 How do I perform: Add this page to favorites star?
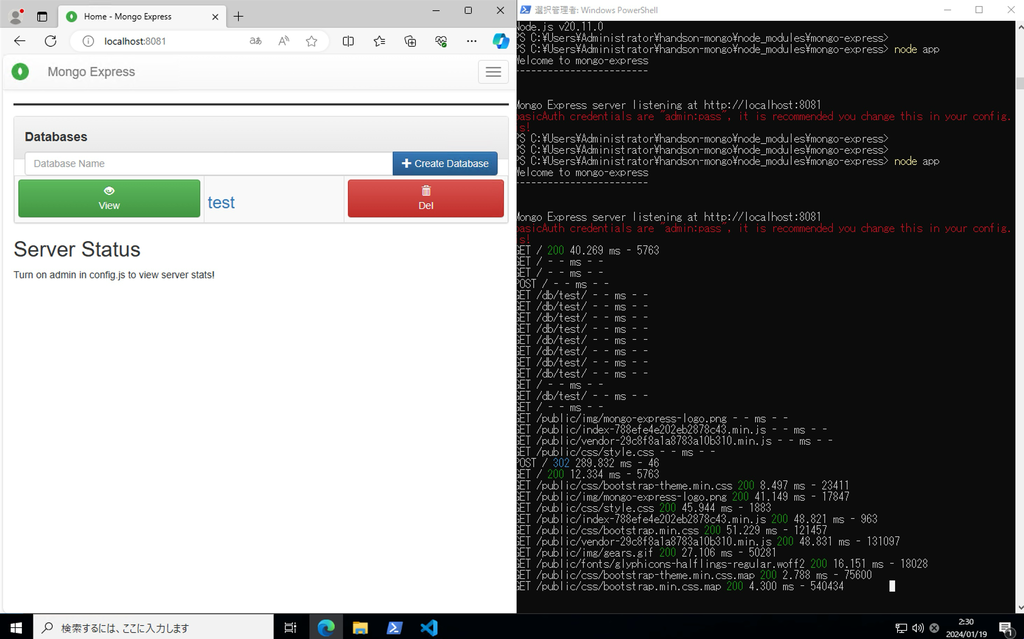point(312,41)
